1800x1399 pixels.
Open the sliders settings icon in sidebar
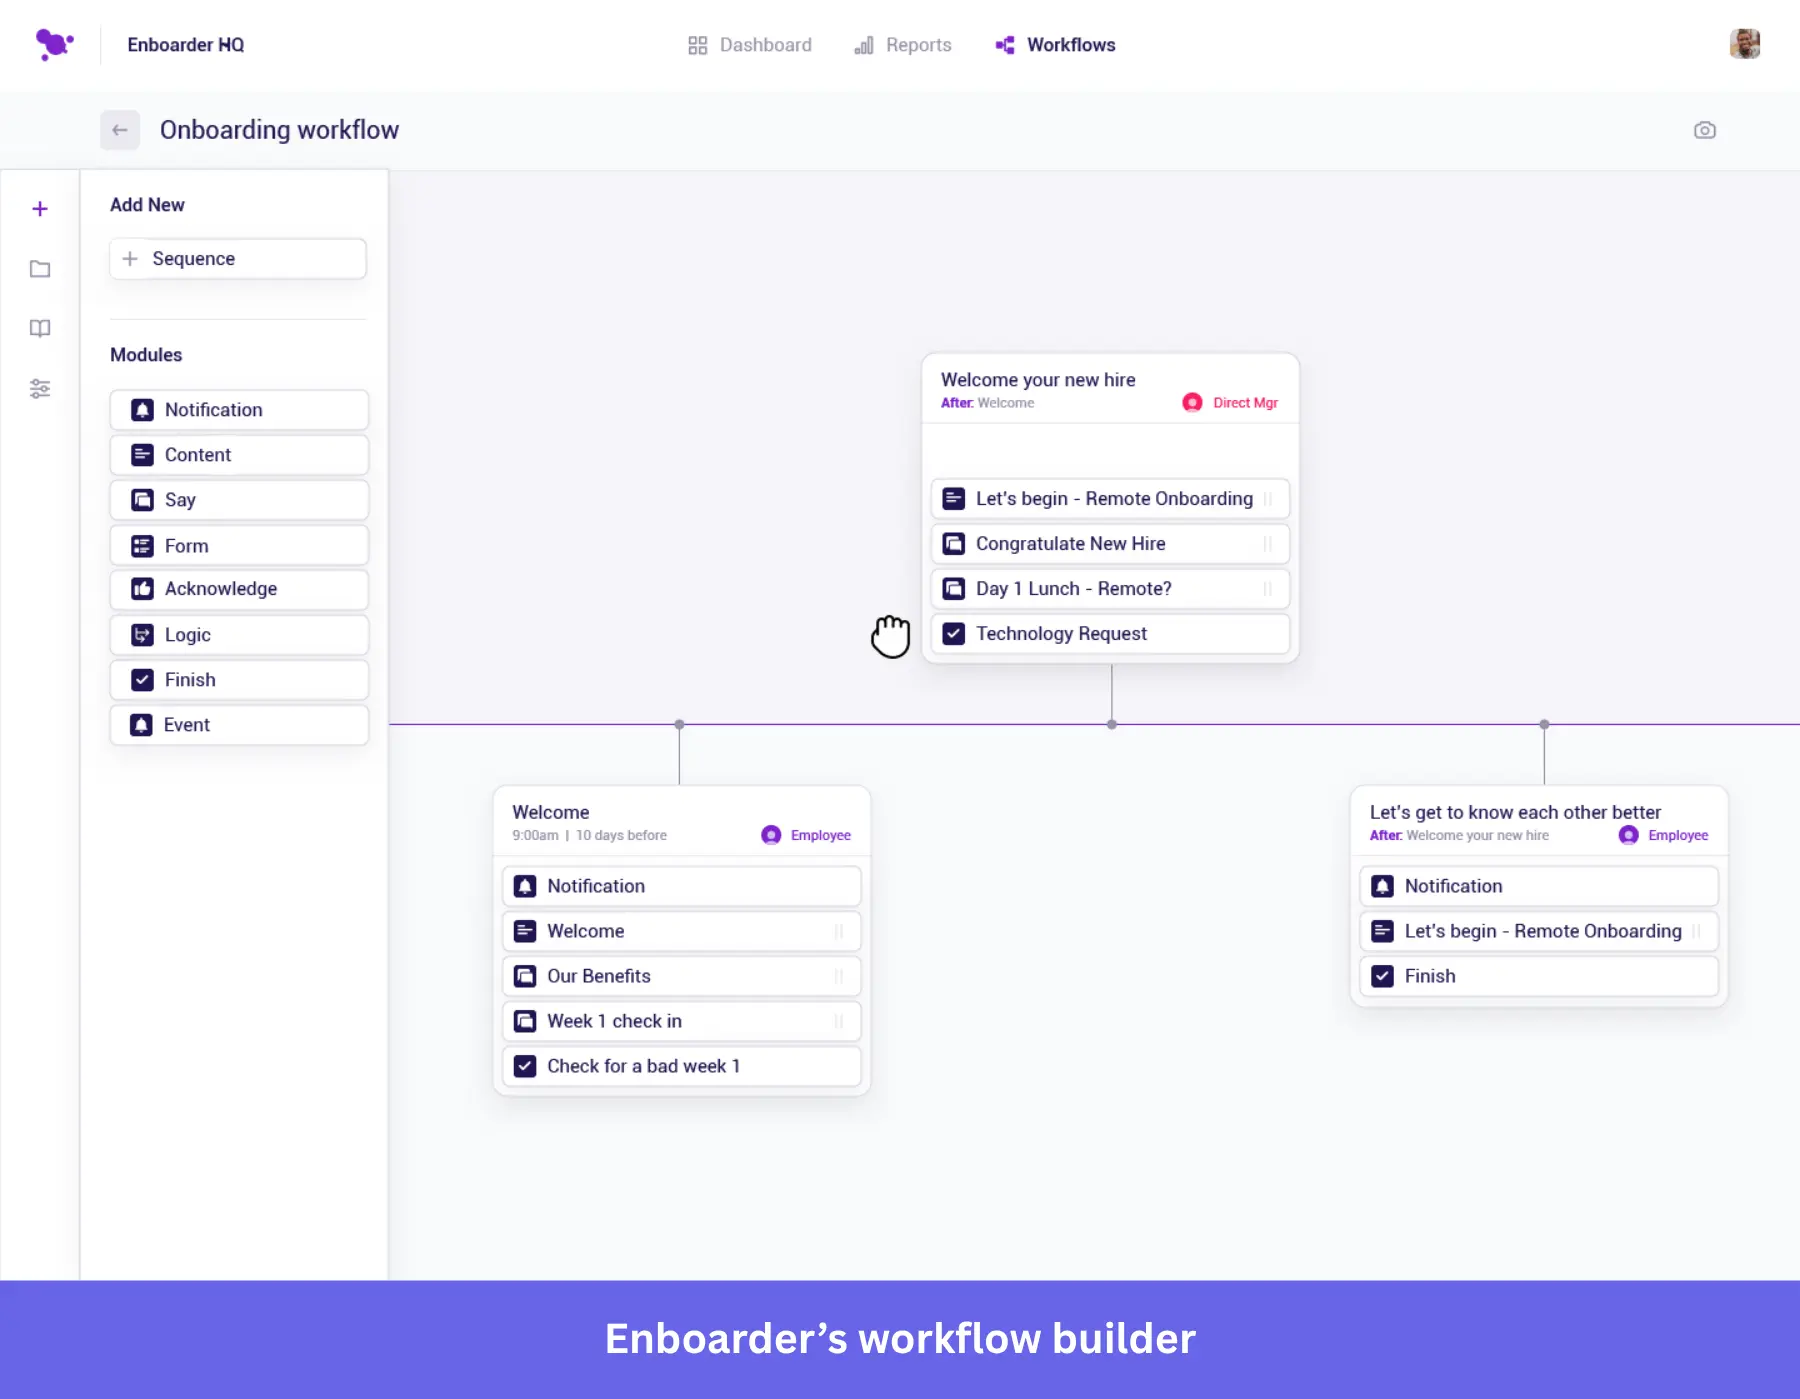point(40,388)
